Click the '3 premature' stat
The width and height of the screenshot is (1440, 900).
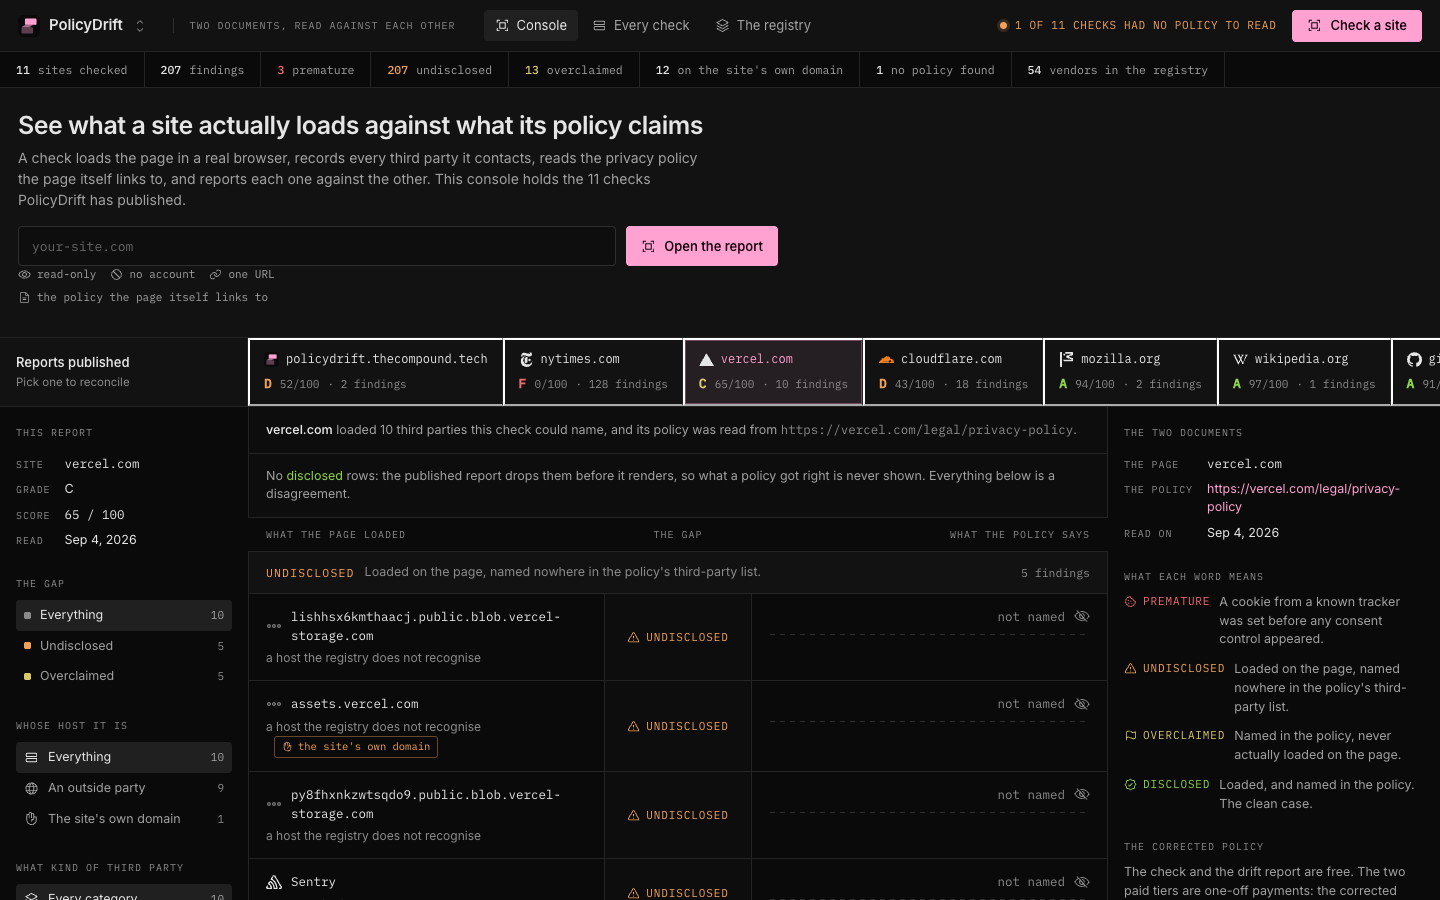click(316, 70)
